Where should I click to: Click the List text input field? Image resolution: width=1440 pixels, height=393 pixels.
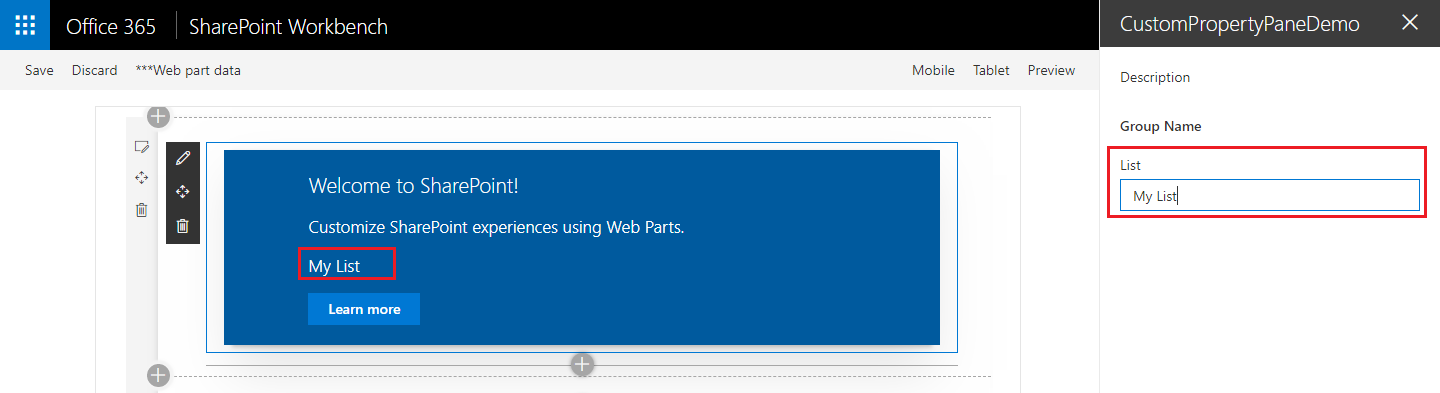click(x=1269, y=196)
